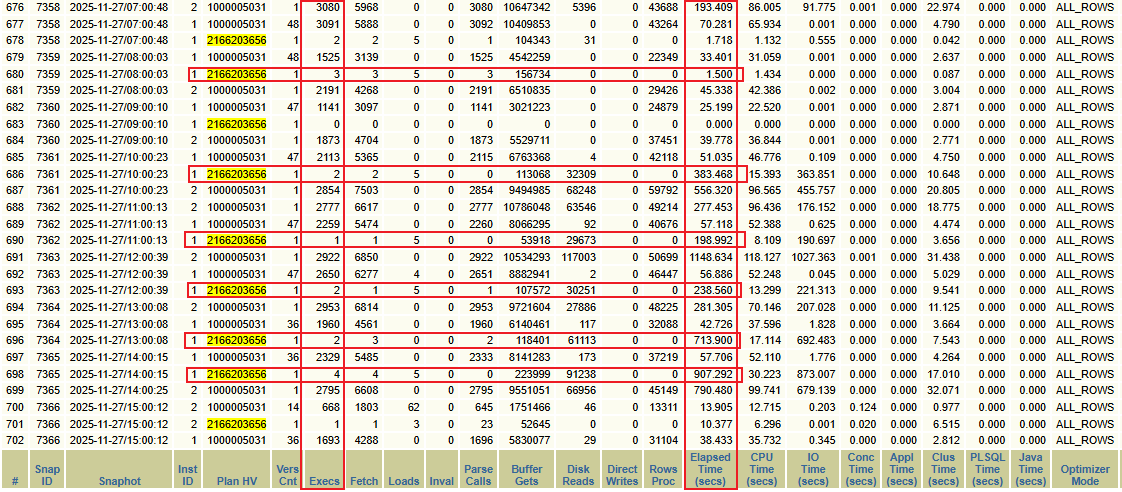Image resolution: width=1122 pixels, height=492 pixels.
Task: Select rows processed value 59792
Action: click(x=665, y=190)
